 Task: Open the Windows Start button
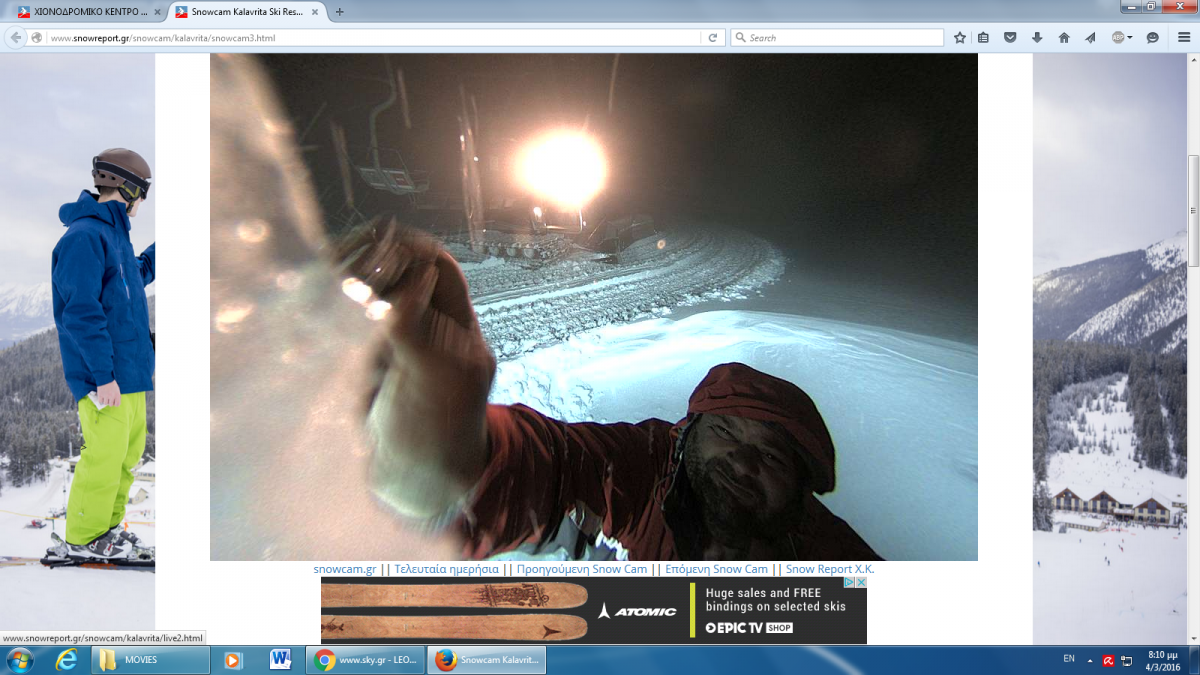click(20, 660)
